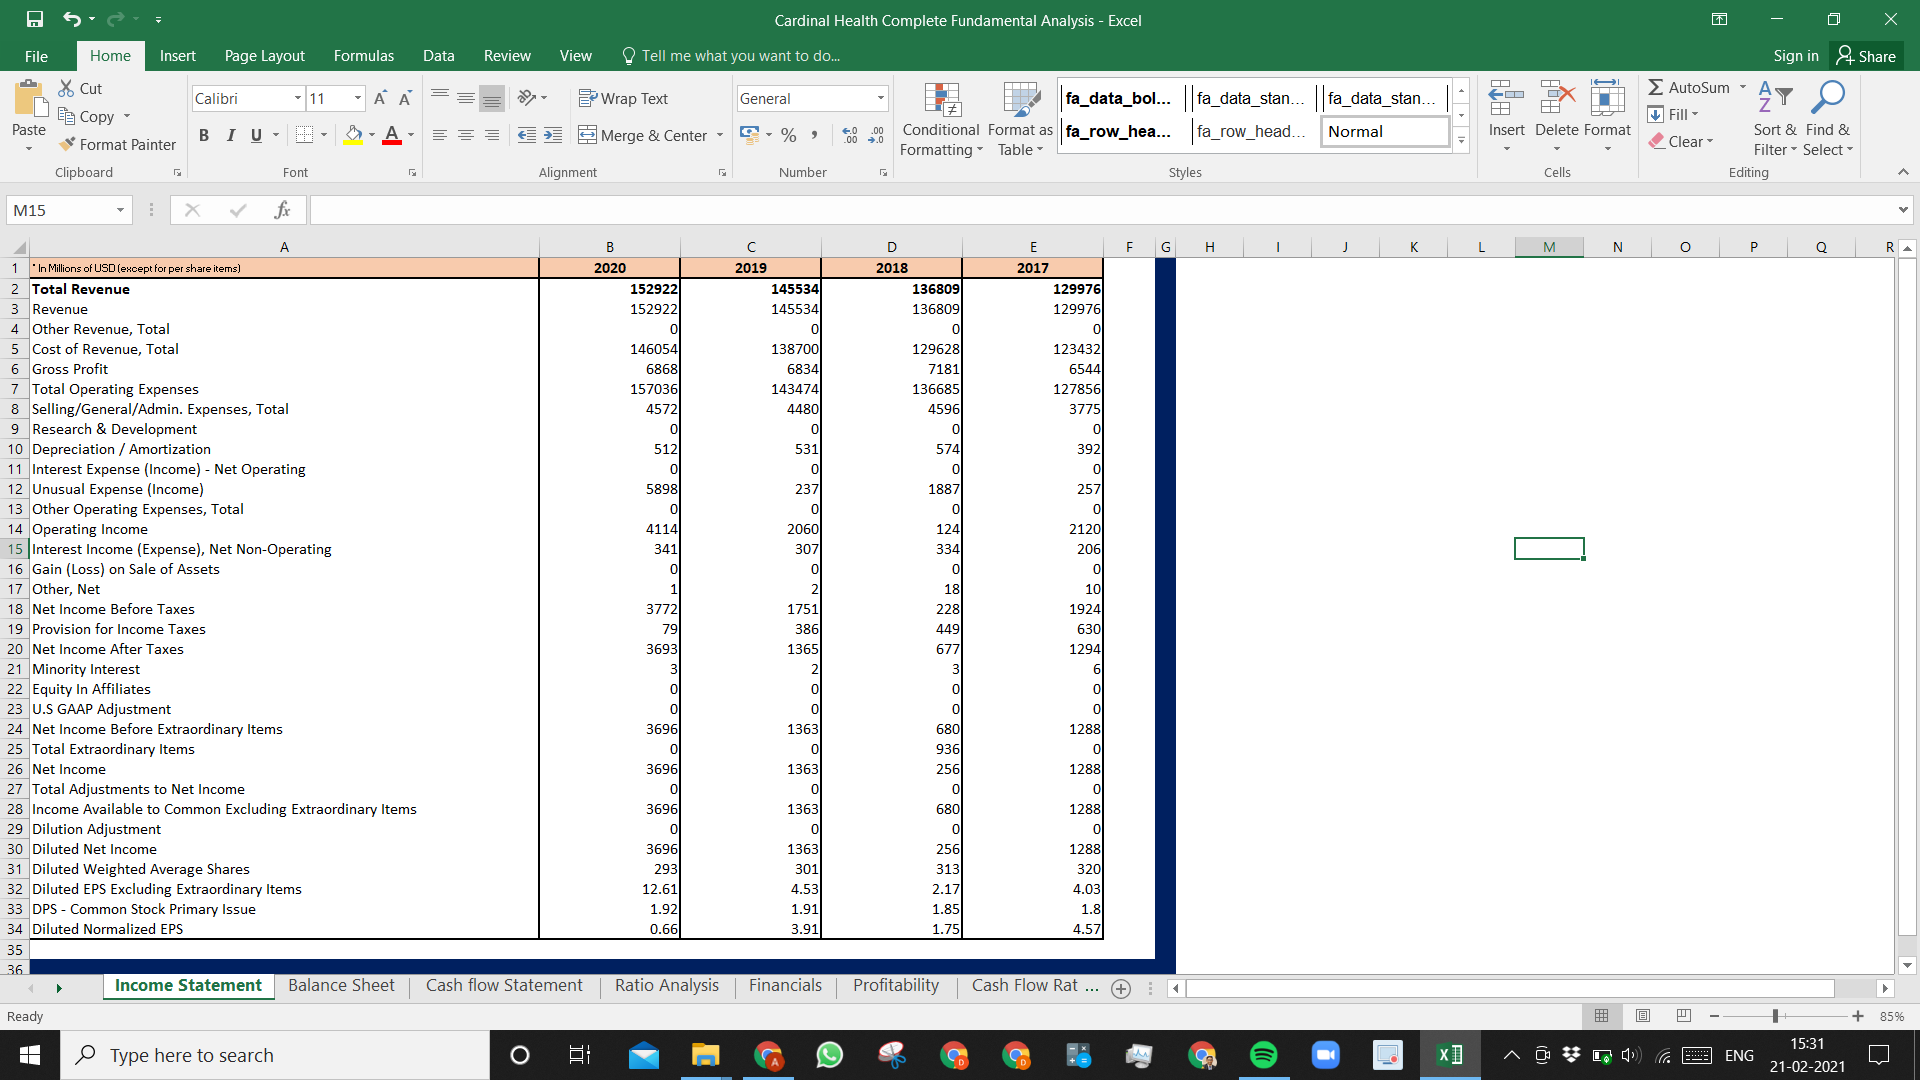Open Spotify from the taskbar
The width and height of the screenshot is (1920, 1080).
tap(1264, 1055)
